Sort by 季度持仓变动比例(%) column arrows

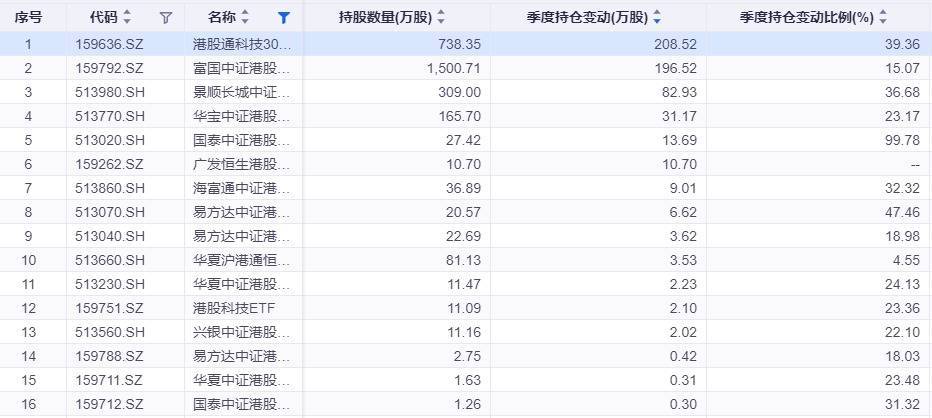pos(883,18)
